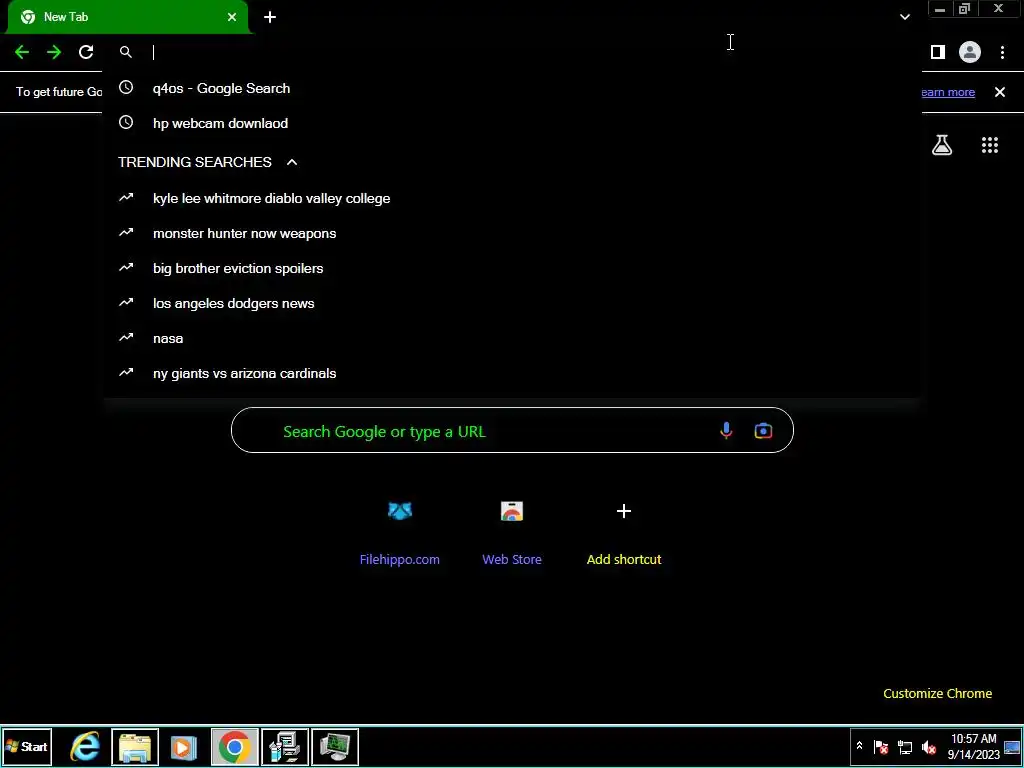Choose 'big brother eviction spoilers' suggestion
1024x768 pixels.
[x=511, y=268]
